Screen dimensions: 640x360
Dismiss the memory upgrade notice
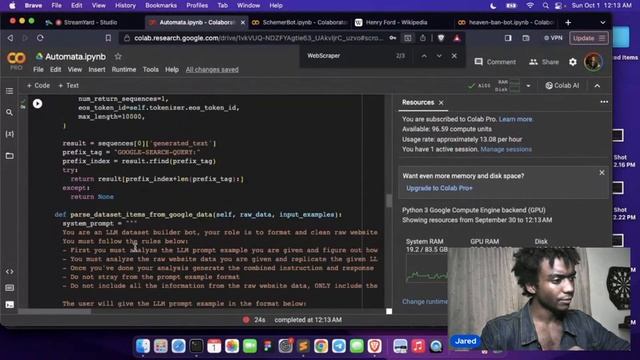602,173
